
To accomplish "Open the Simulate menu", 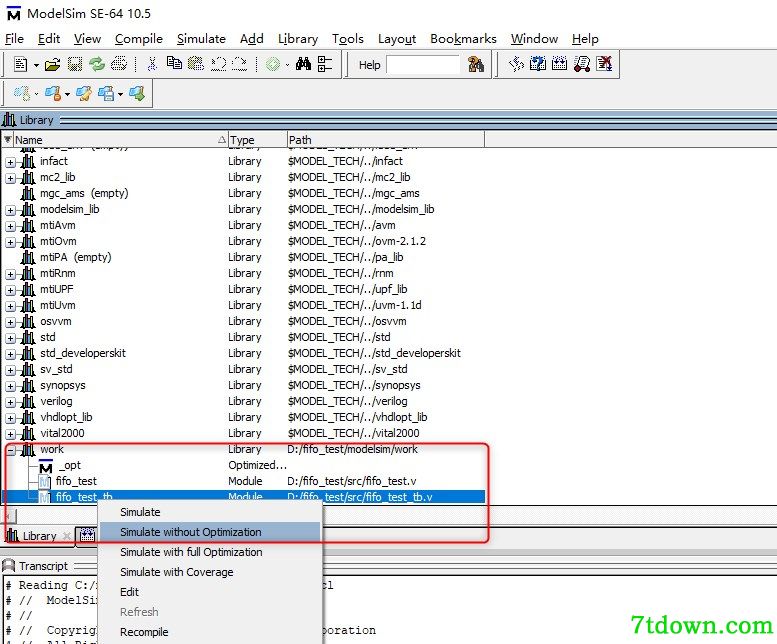I will coord(201,39).
